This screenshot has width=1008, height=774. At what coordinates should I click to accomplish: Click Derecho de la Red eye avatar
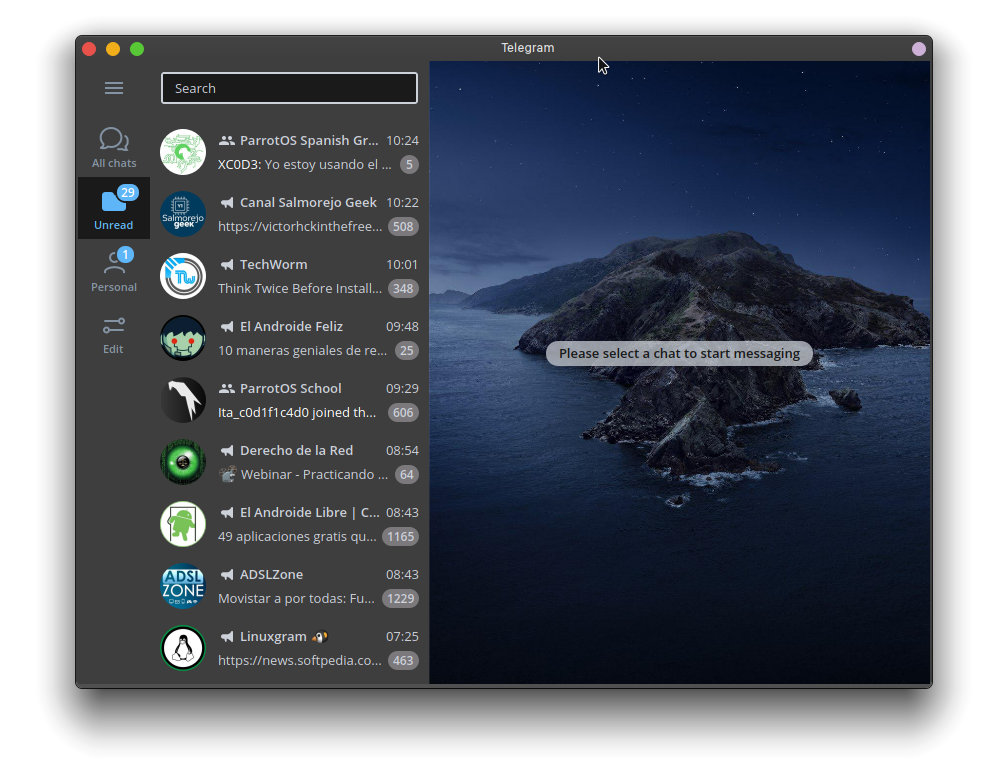(183, 462)
